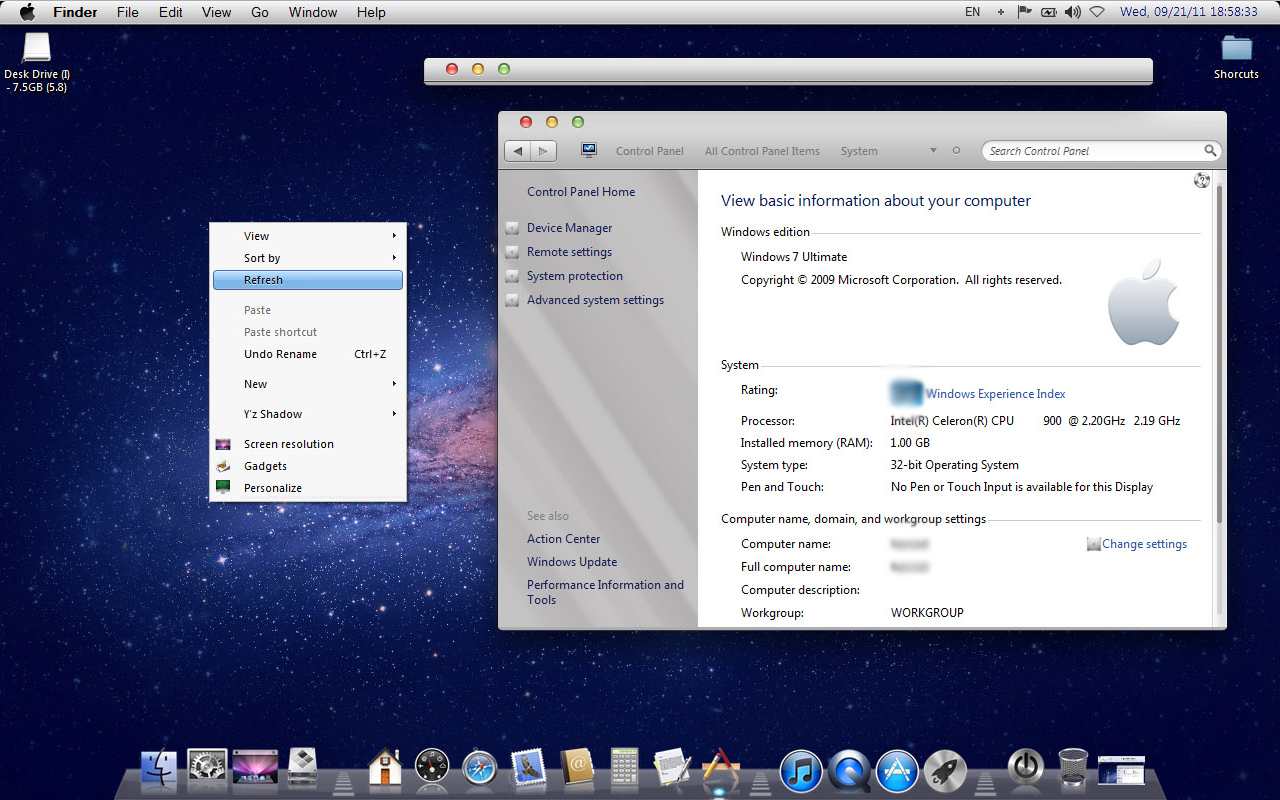Open the File menu

[x=128, y=12]
